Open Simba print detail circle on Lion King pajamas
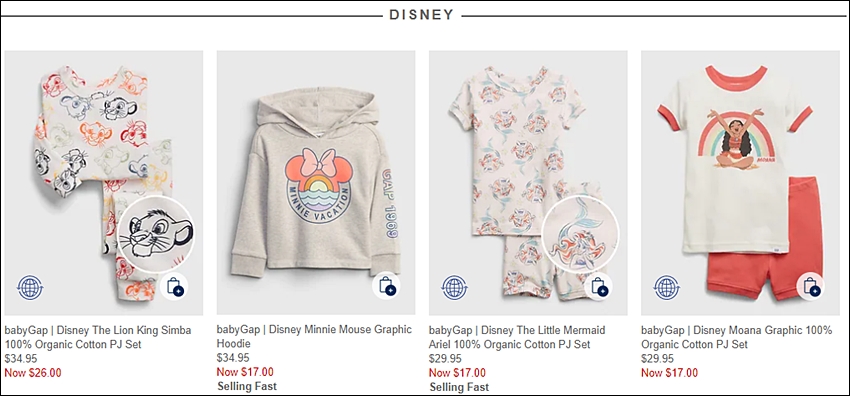 (156, 234)
